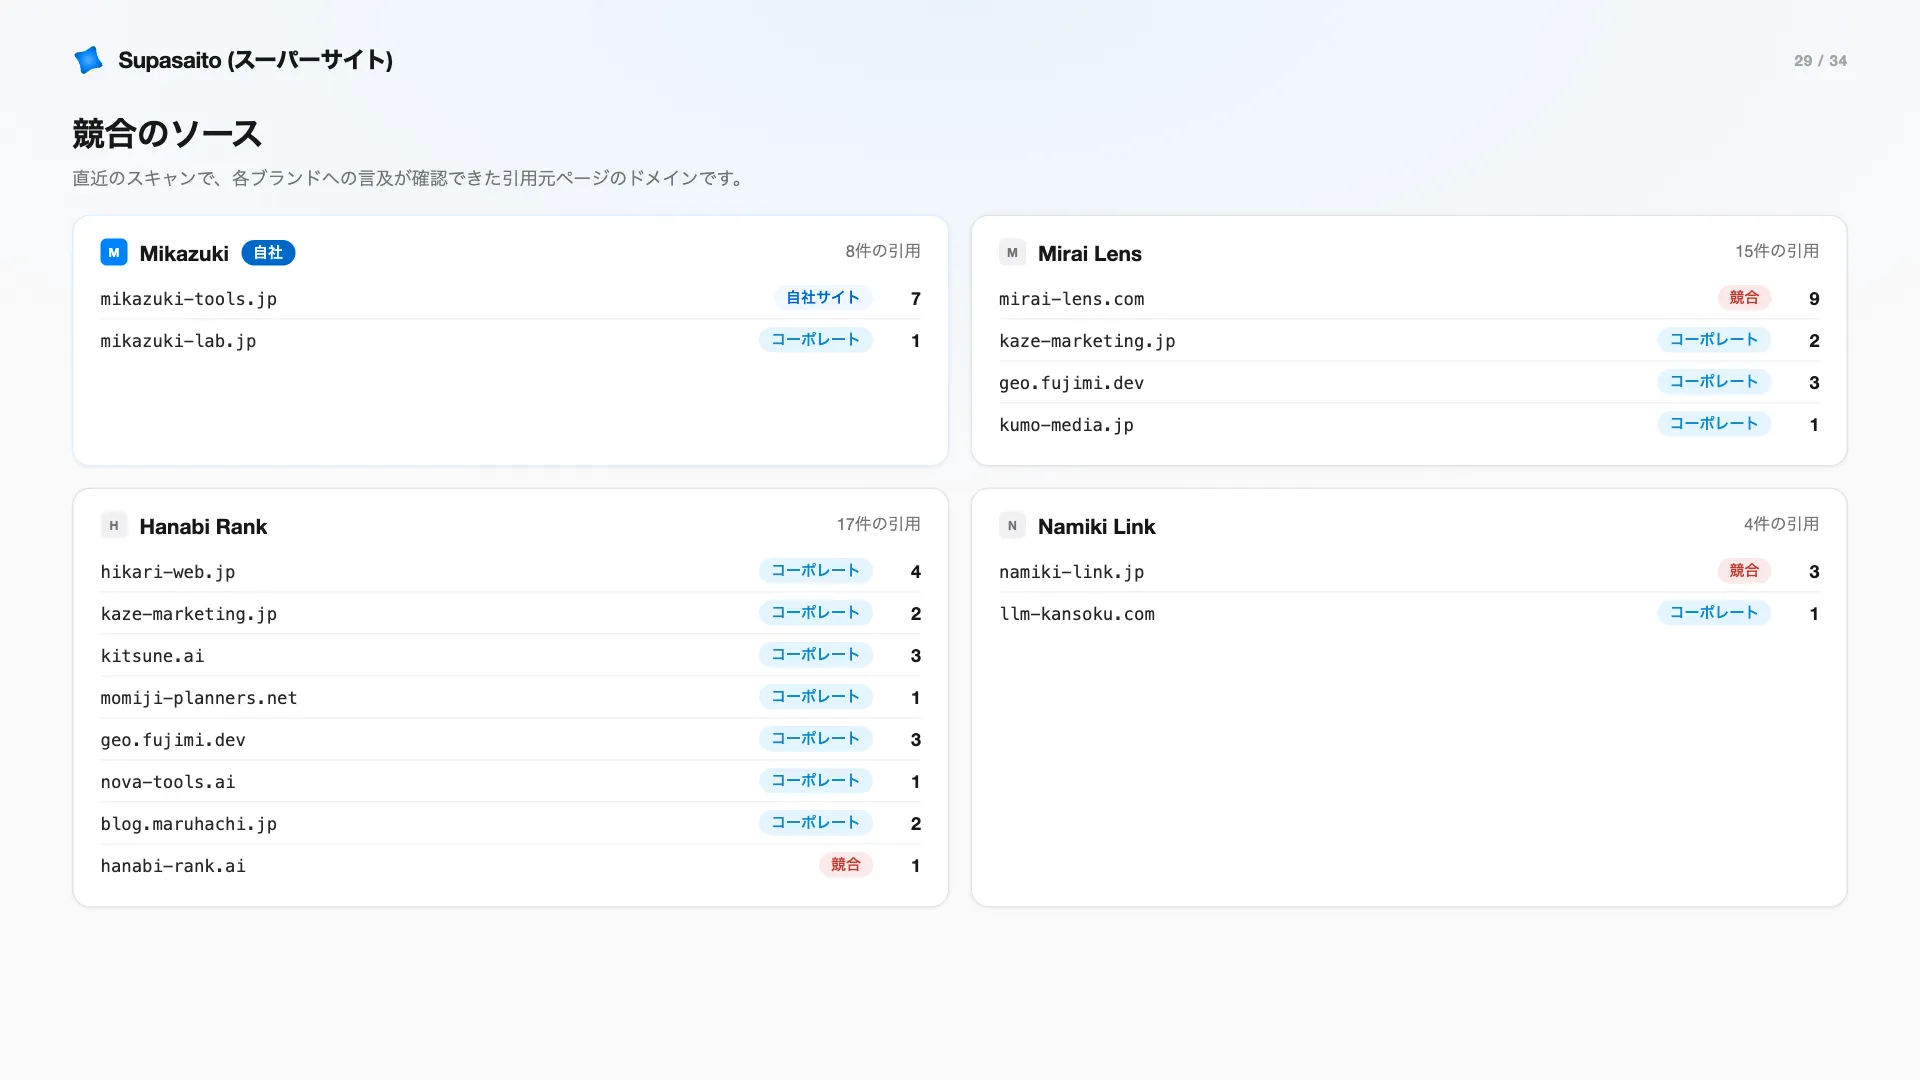Select kaze-marketing.jp in the Mirai Lens card
The width and height of the screenshot is (1920, 1080).
pyautogui.click(x=1087, y=341)
